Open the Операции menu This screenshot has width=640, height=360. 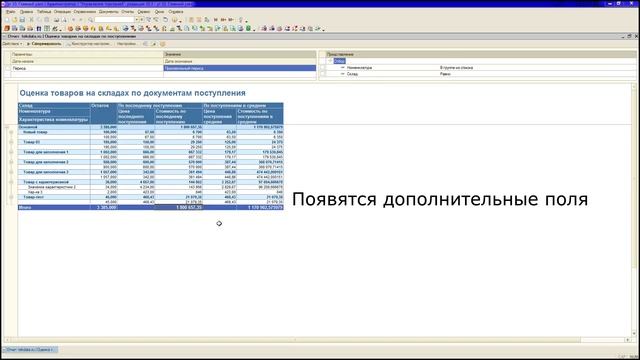pyautogui.click(x=62, y=12)
